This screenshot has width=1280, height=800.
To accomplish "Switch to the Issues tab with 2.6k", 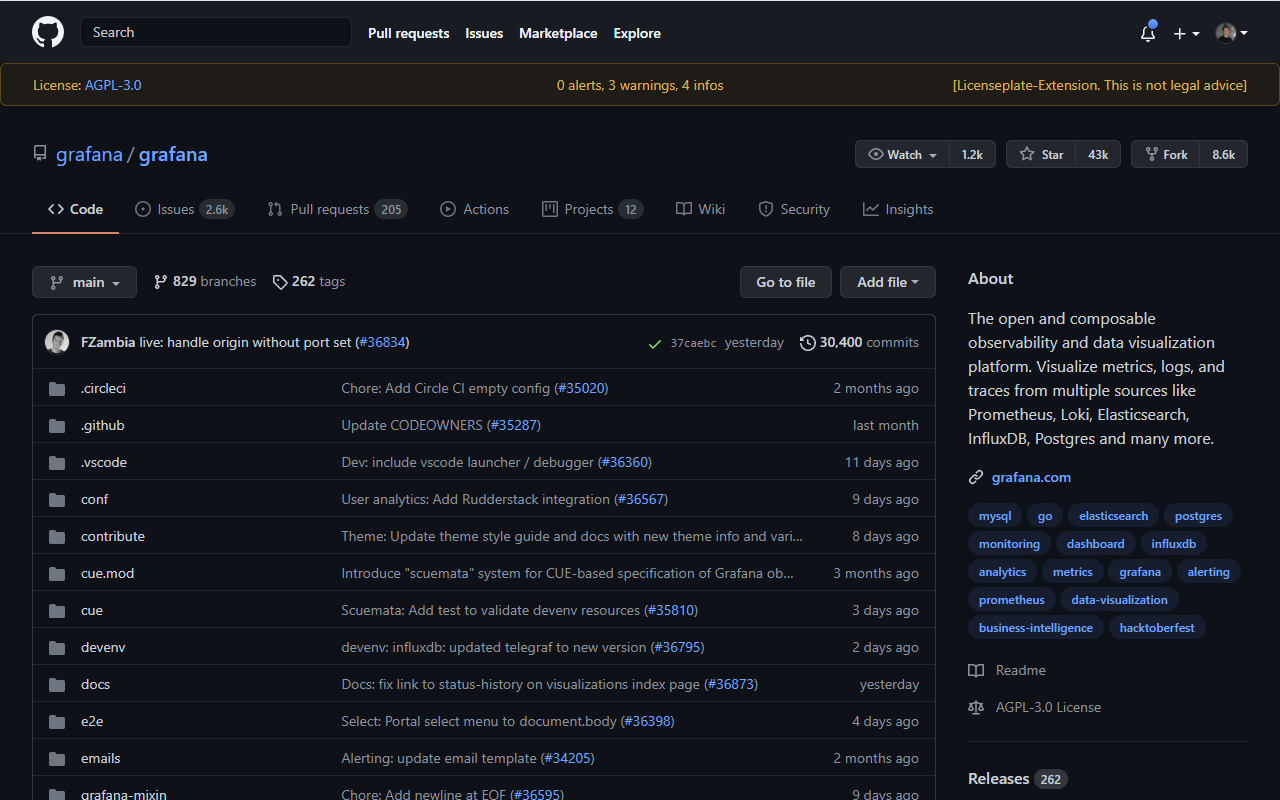I will tap(185, 209).
